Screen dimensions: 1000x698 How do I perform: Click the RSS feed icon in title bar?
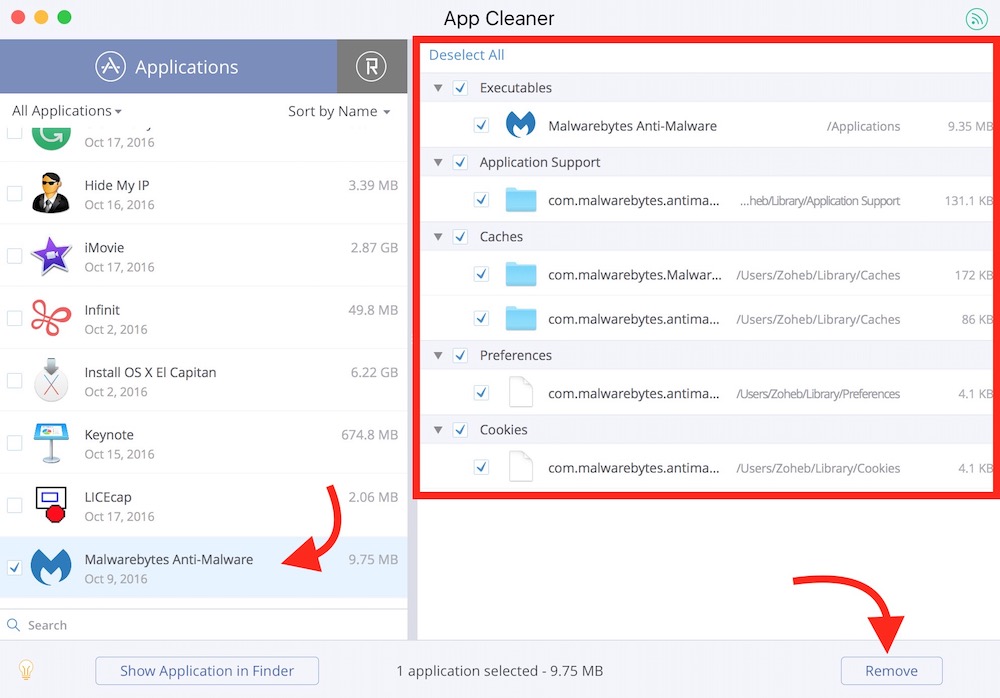(x=976, y=19)
